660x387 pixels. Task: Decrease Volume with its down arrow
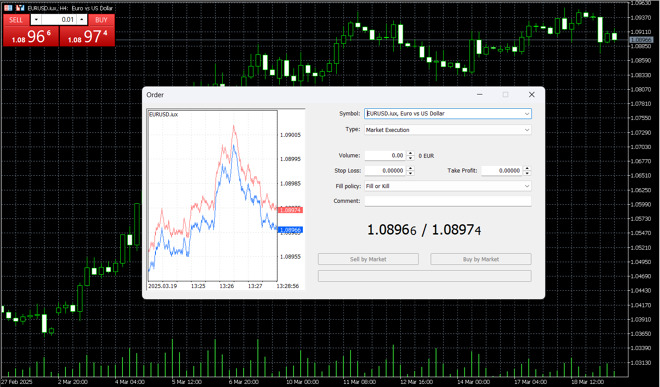click(411, 158)
